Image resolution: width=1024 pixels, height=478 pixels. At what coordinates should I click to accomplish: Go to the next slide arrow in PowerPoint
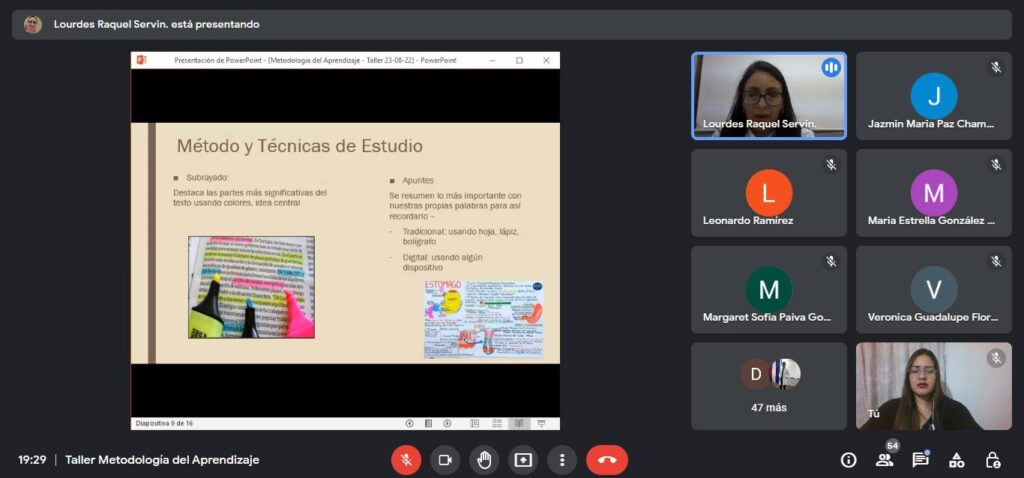(447, 423)
